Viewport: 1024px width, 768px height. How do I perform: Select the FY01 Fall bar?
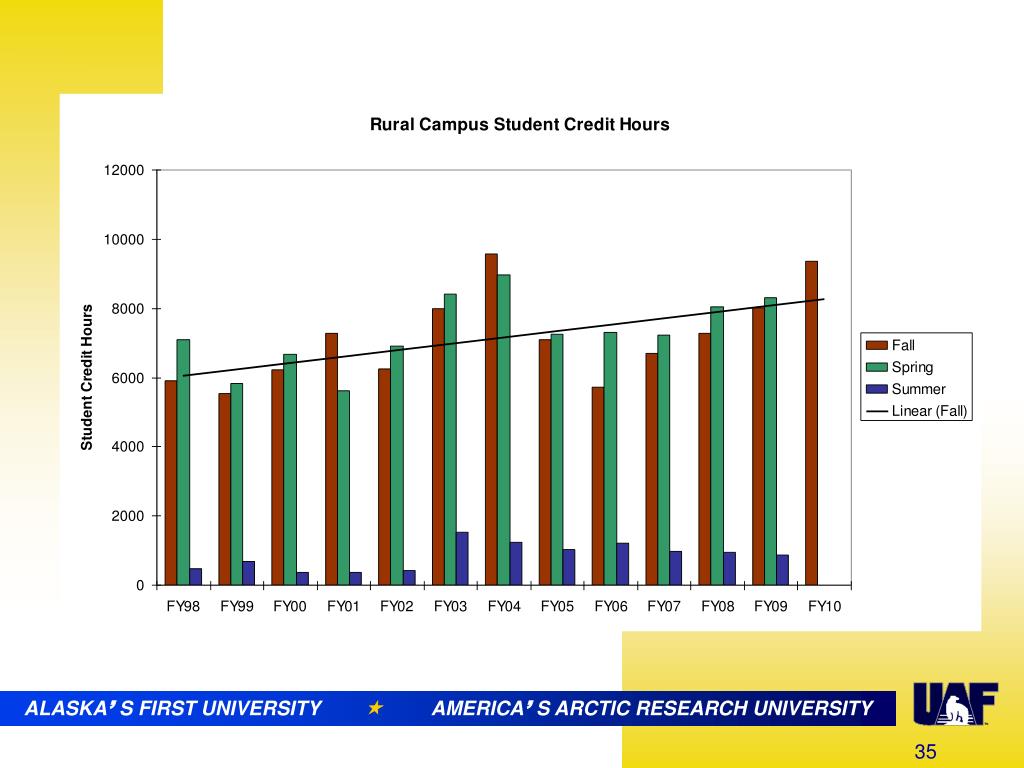click(x=331, y=459)
